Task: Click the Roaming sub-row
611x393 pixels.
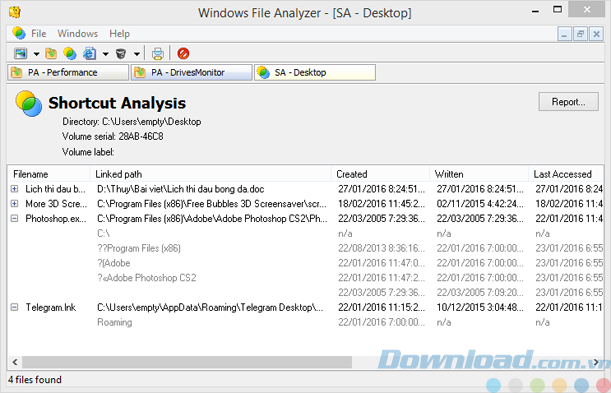Action: click(115, 323)
